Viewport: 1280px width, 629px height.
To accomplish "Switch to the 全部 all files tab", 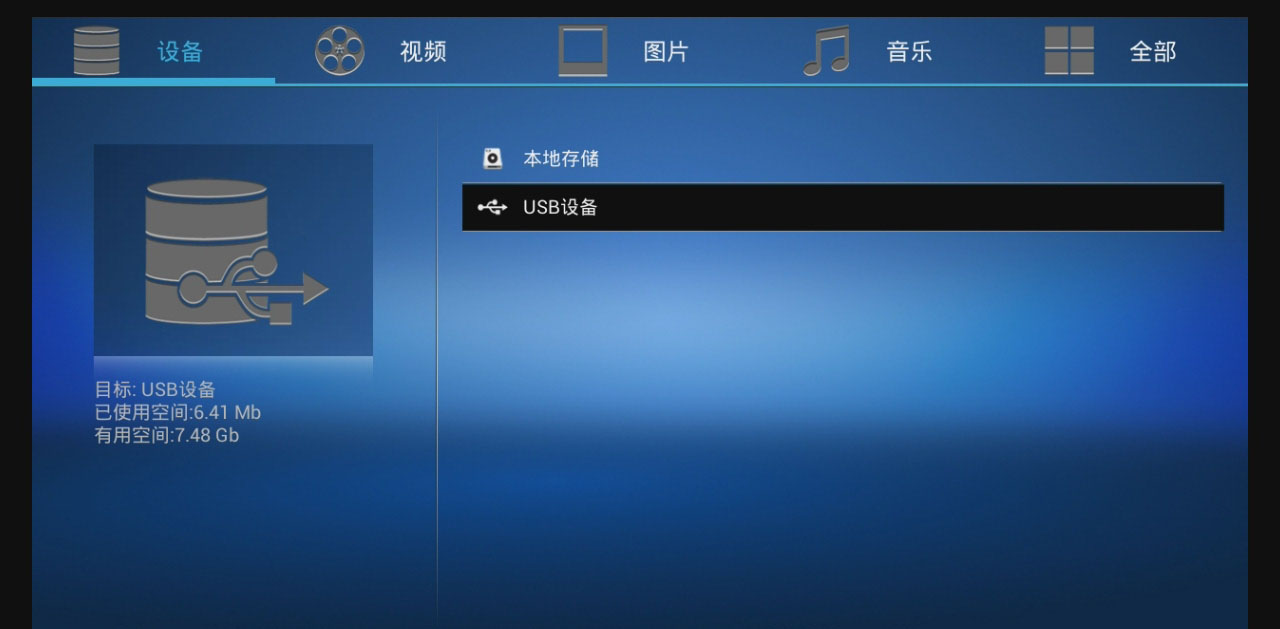I will pyautogui.click(x=1126, y=51).
